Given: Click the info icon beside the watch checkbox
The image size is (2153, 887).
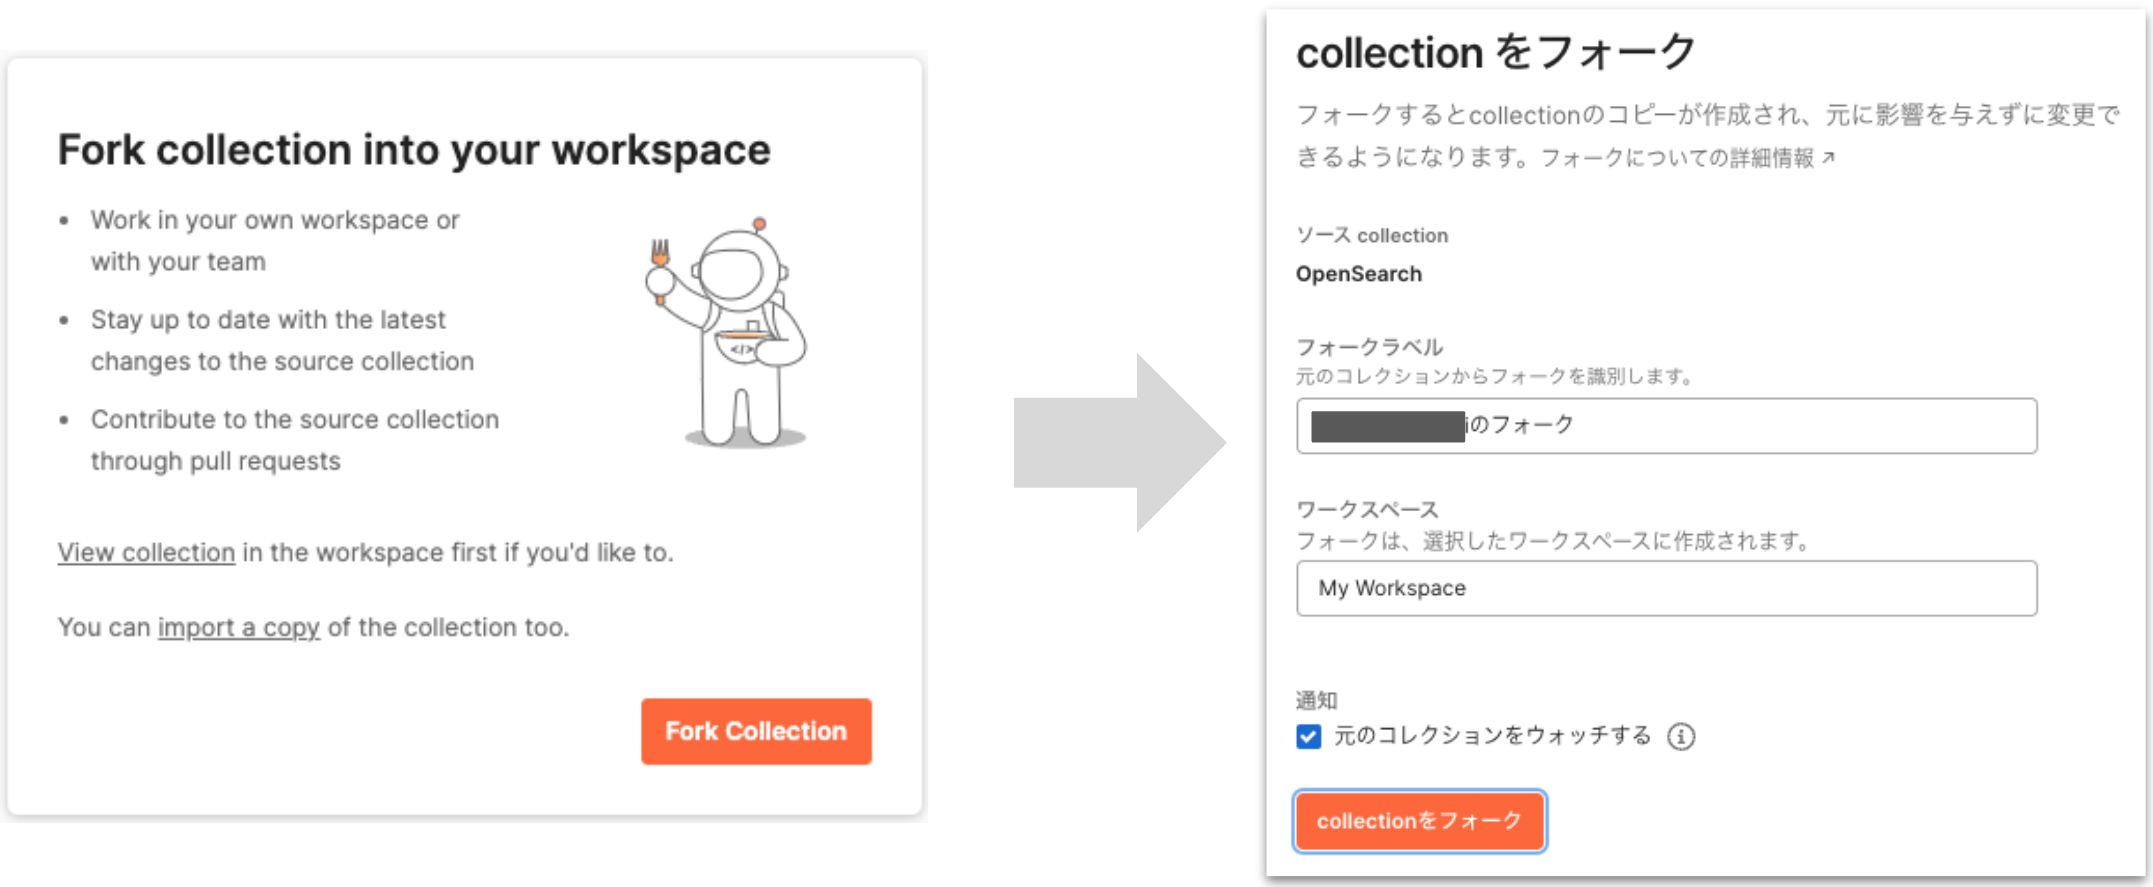Looking at the screenshot, I should coord(1682,736).
